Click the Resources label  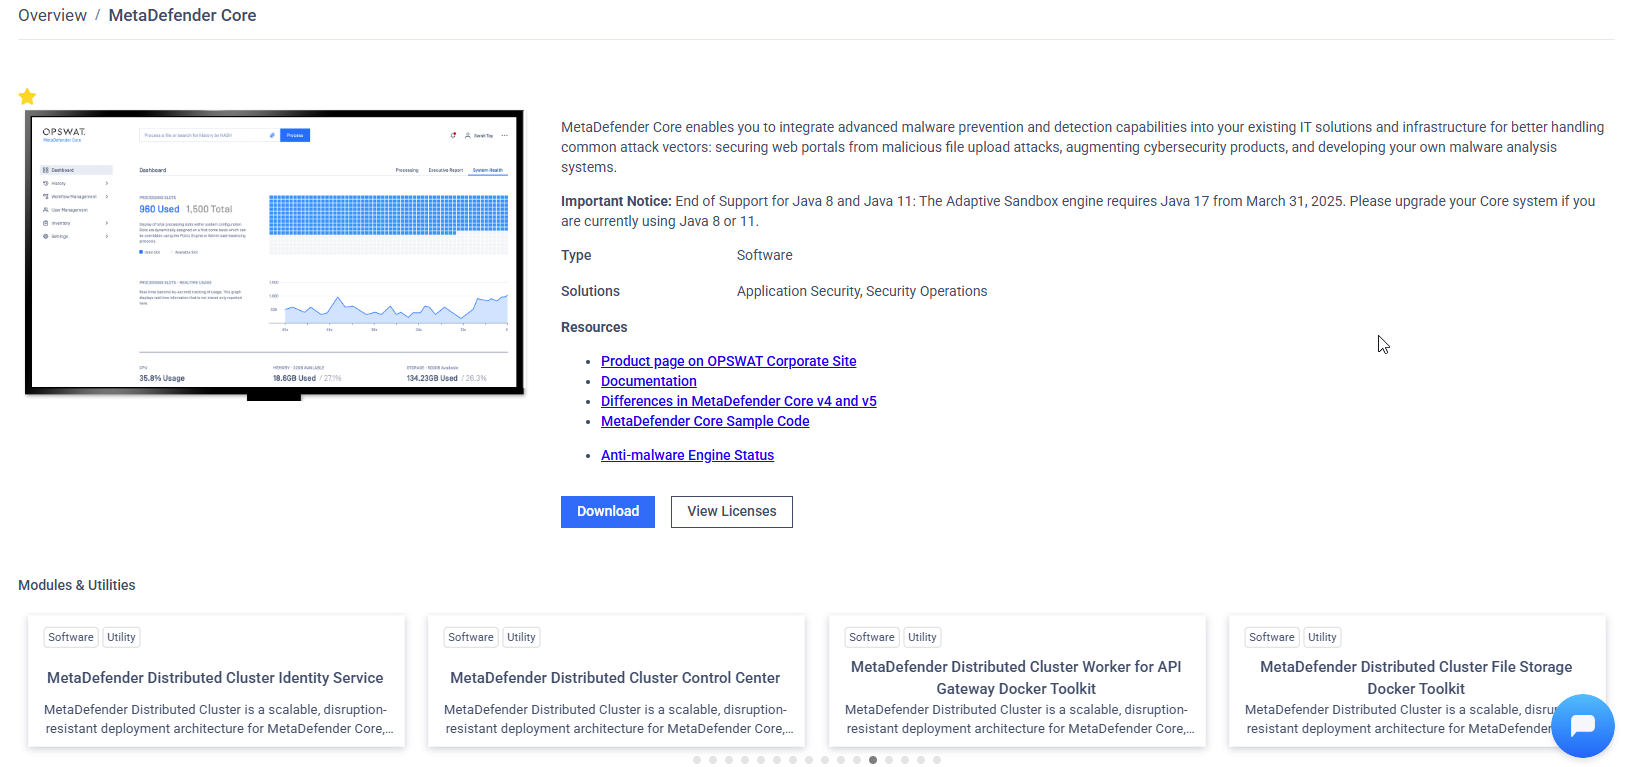[594, 327]
